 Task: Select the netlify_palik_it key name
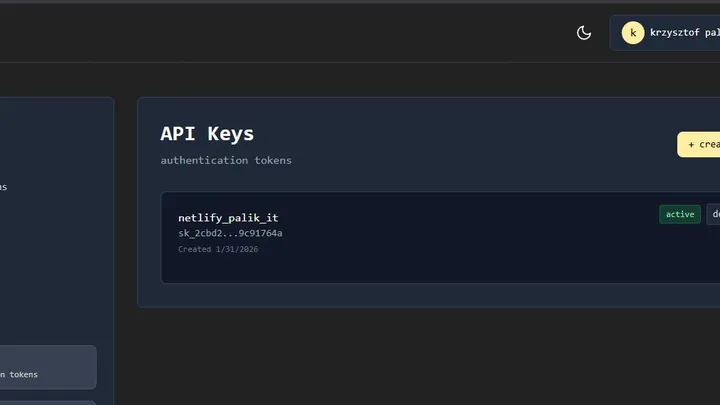coord(228,218)
